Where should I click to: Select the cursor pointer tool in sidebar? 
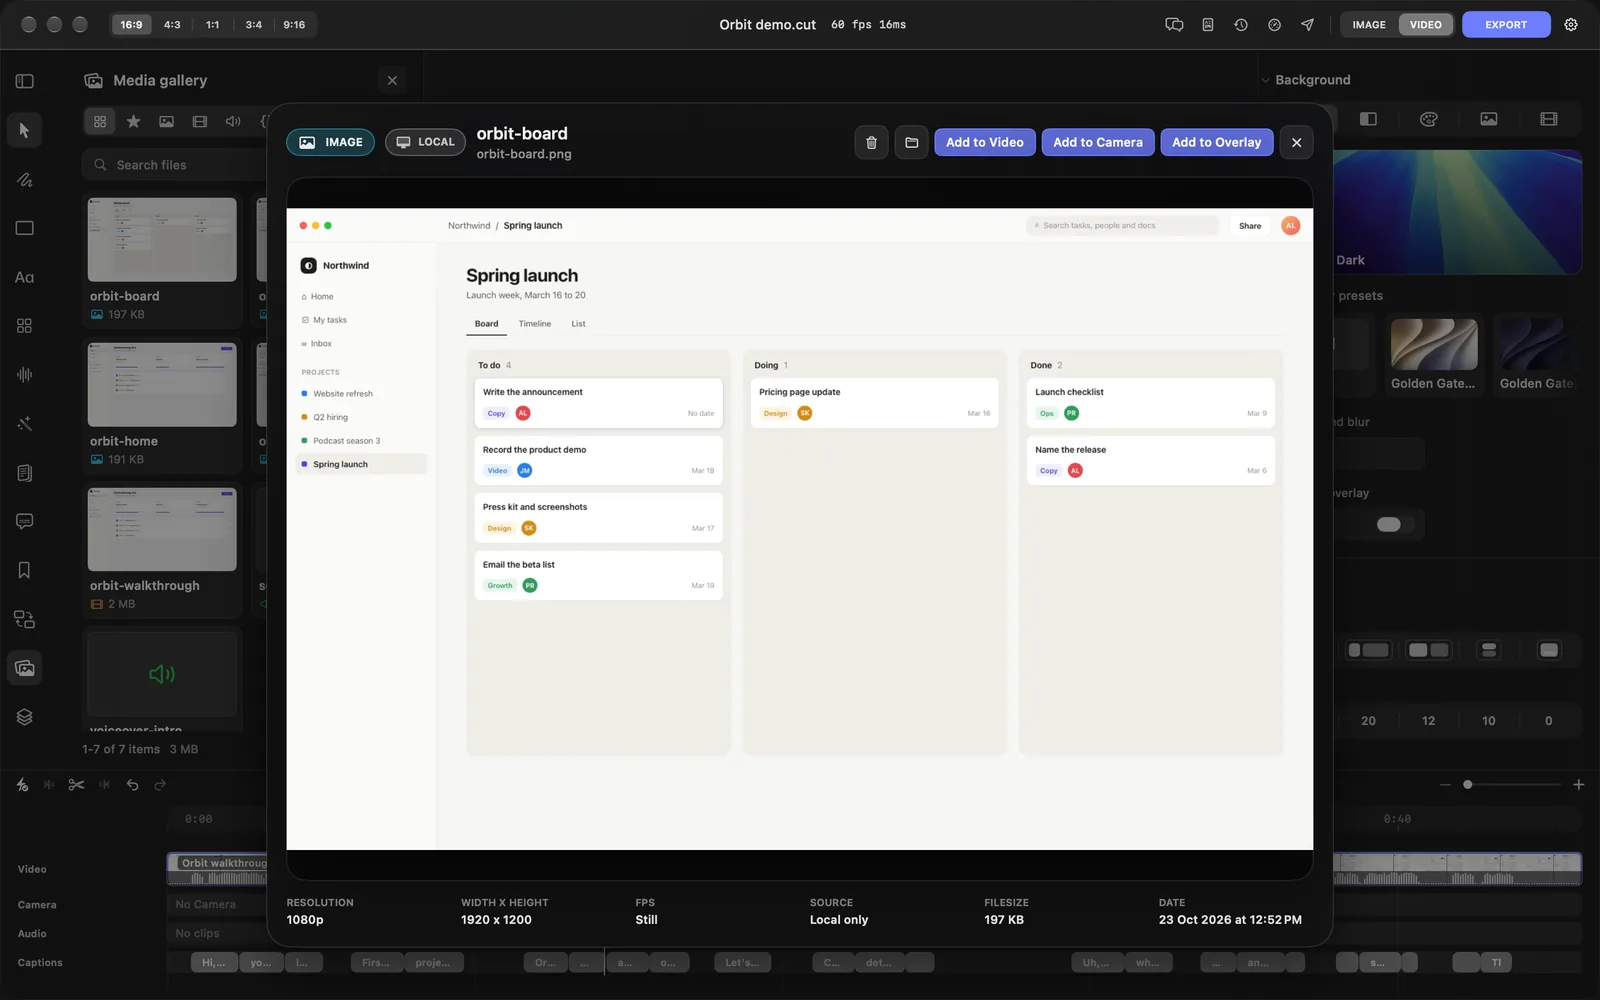[x=24, y=130]
